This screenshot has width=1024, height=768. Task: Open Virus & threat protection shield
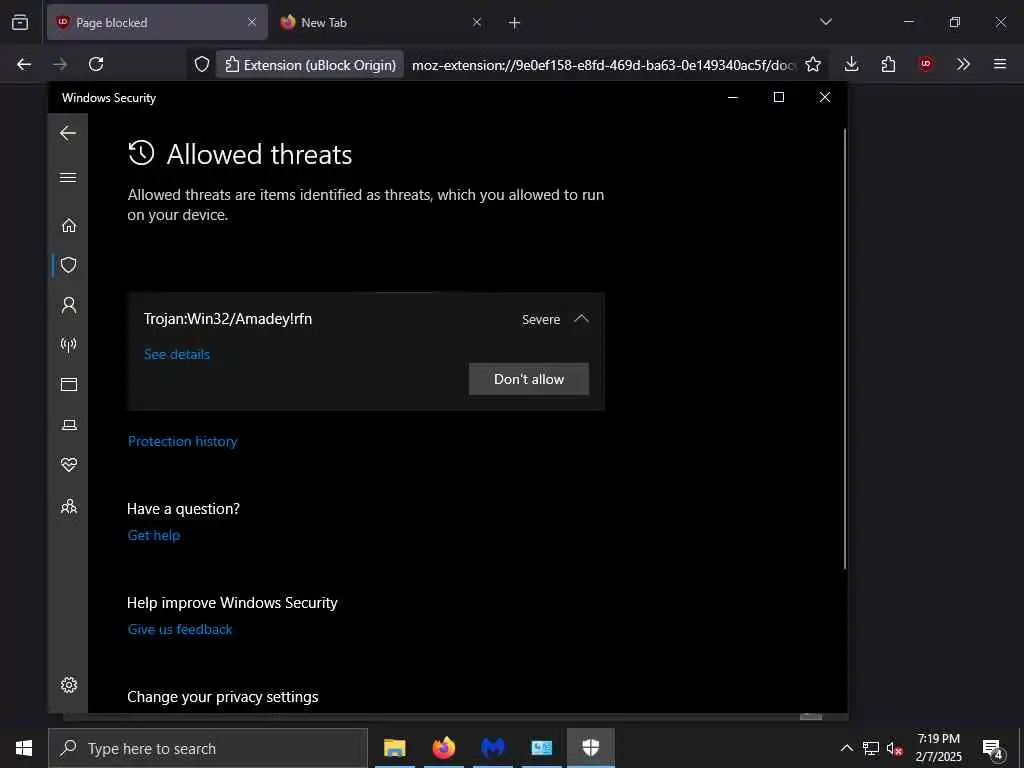(x=69, y=265)
